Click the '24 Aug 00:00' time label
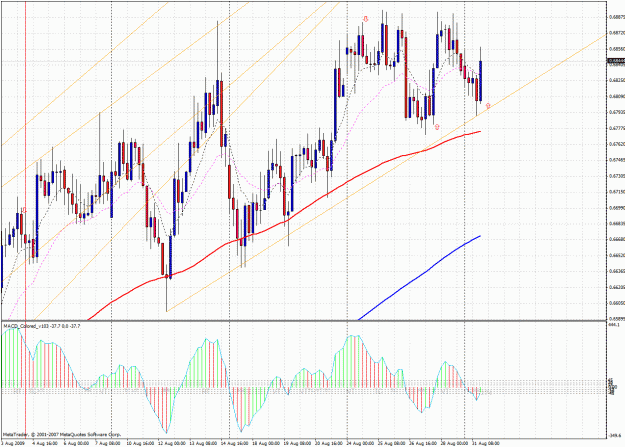Screen dimensions: 625x447 (x=360, y=443)
